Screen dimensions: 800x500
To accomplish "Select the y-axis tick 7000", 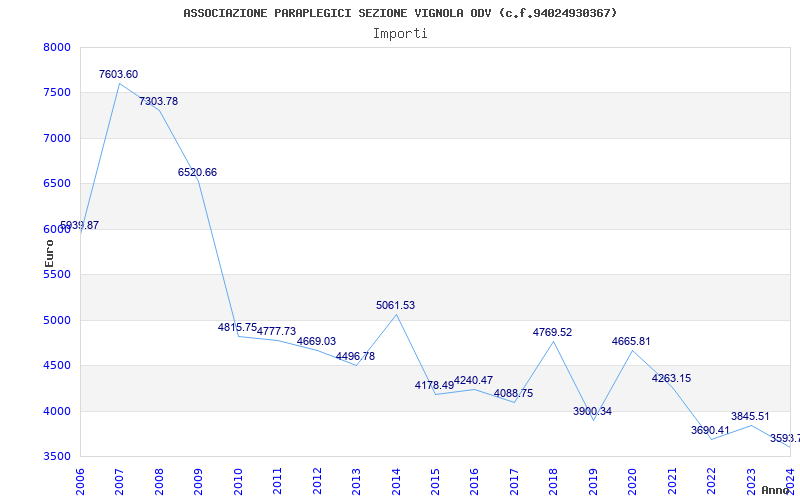I will point(57,138).
